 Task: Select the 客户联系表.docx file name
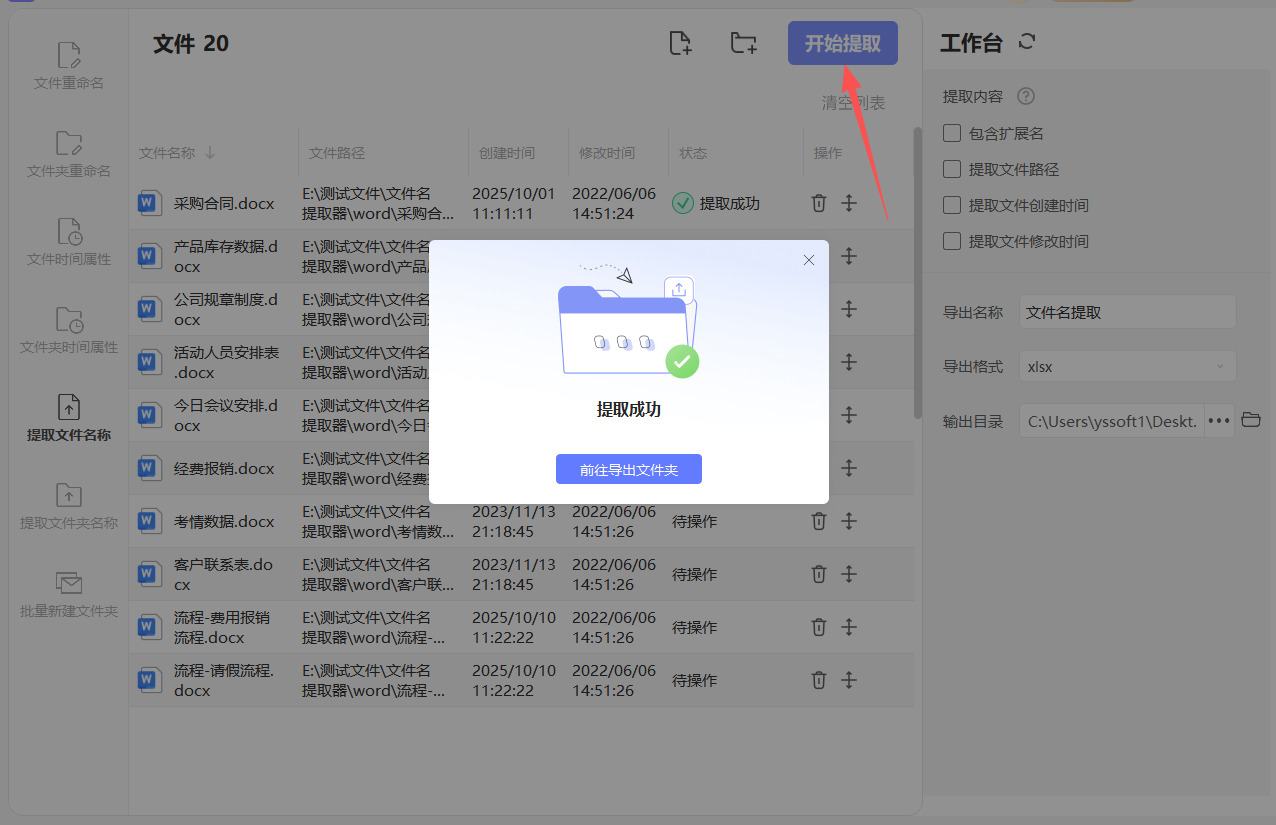224,574
